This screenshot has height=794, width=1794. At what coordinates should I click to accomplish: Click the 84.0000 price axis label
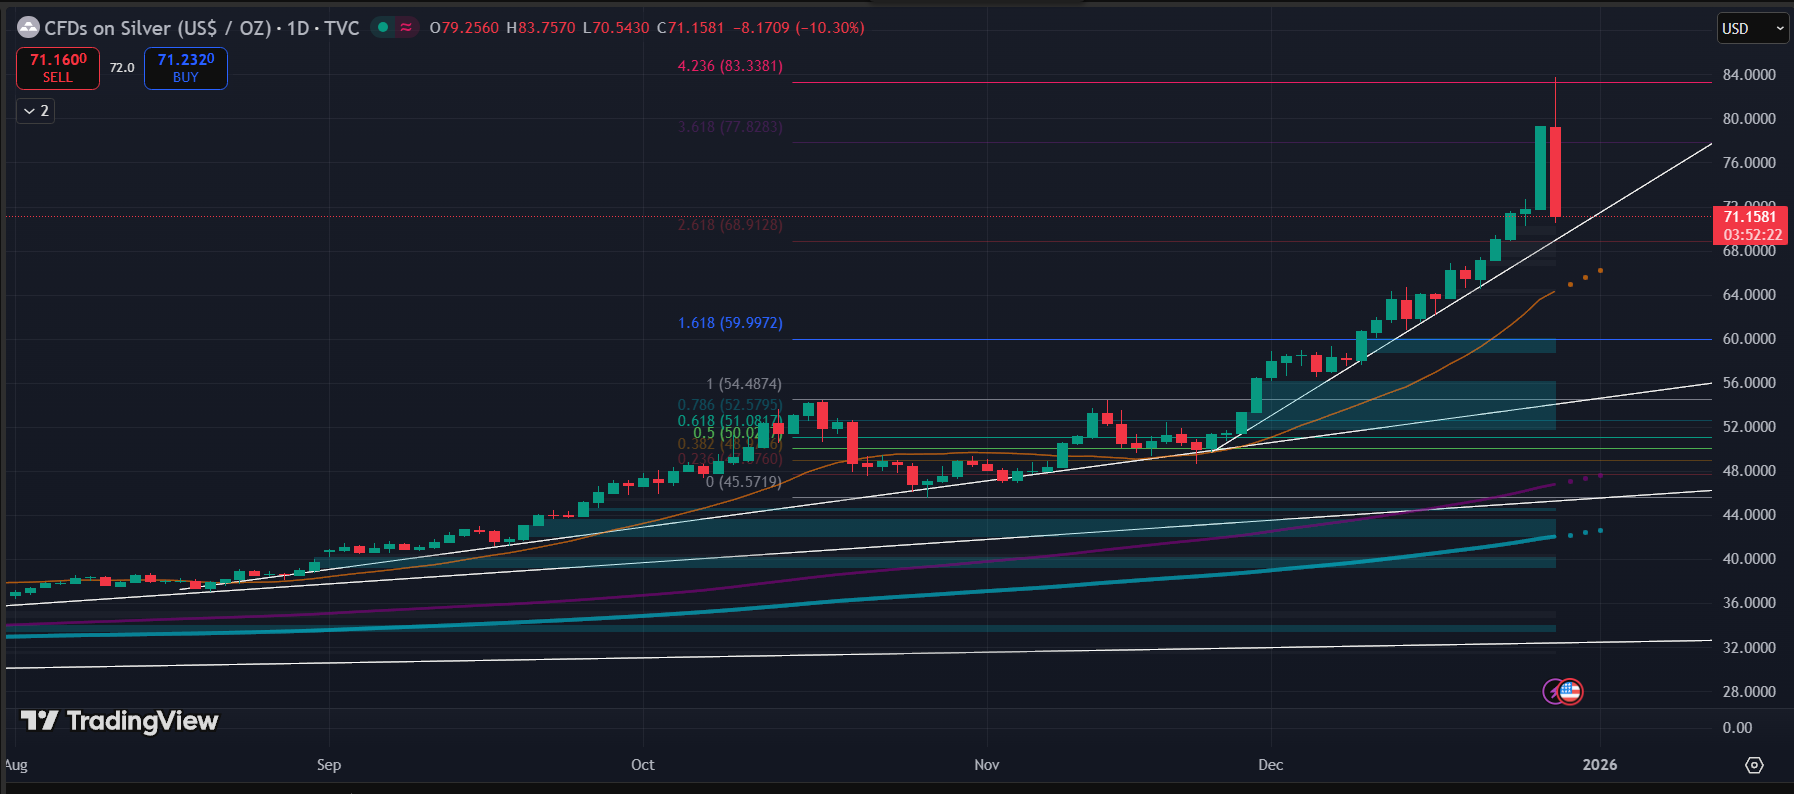point(1749,75)
